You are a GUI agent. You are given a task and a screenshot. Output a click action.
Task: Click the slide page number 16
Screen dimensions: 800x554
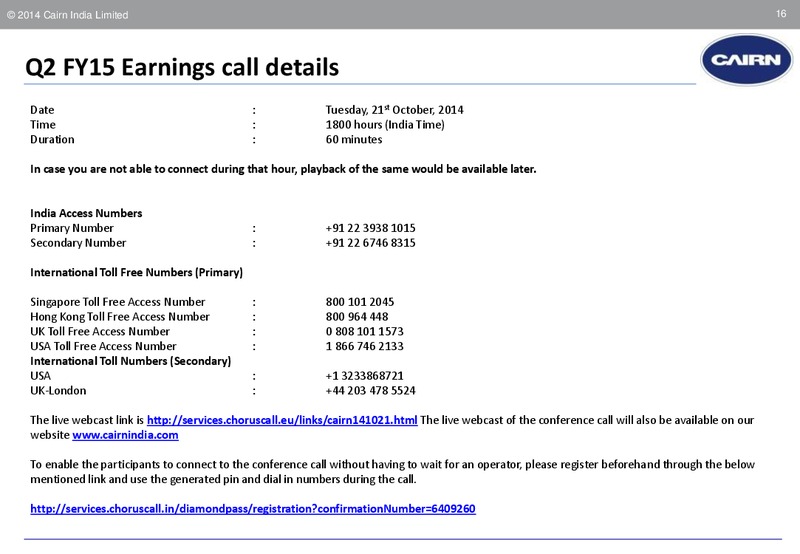(x=781, y=14)
